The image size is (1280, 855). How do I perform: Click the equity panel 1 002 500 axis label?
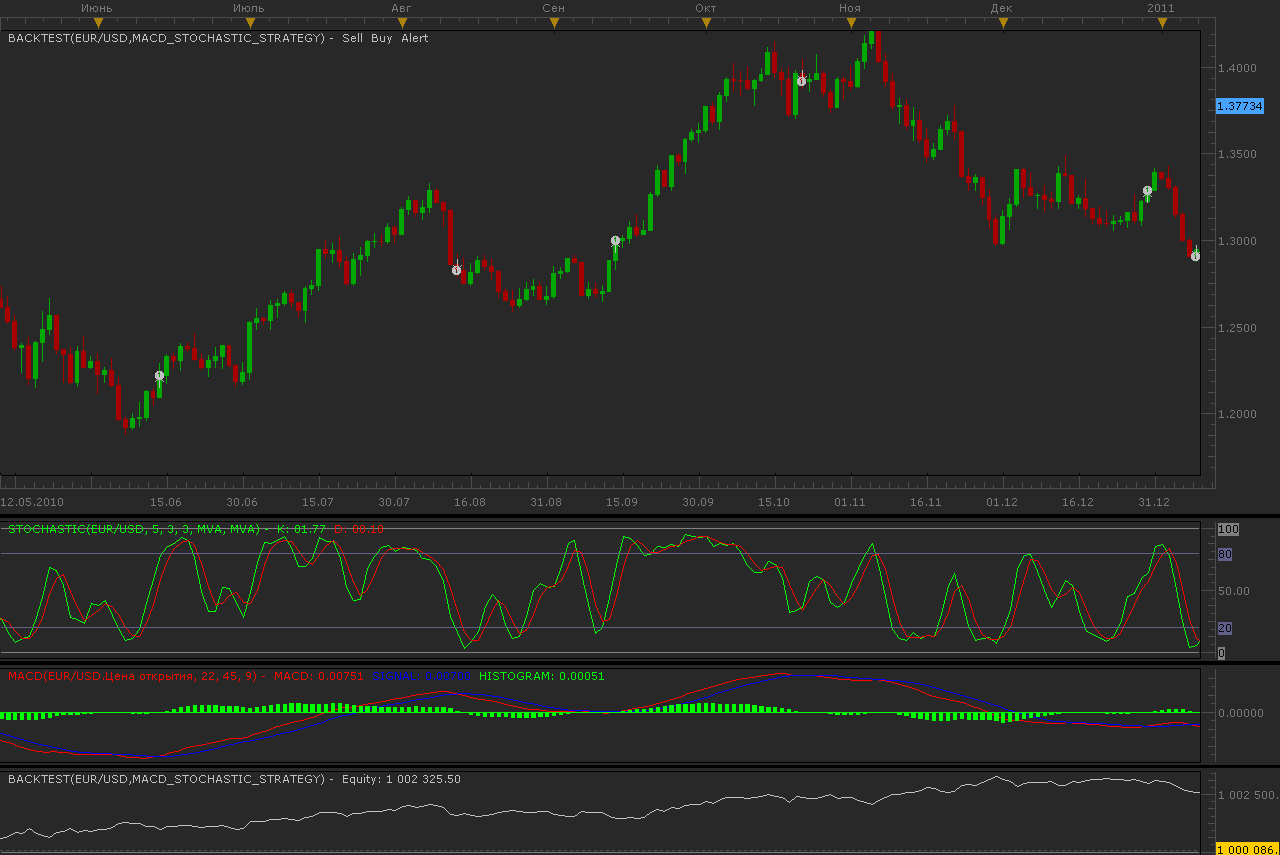(1246, 795)
